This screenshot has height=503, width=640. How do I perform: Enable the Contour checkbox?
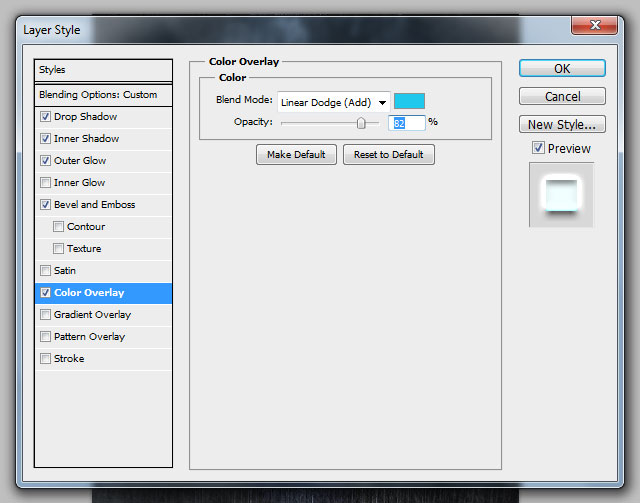click(58, 227)
